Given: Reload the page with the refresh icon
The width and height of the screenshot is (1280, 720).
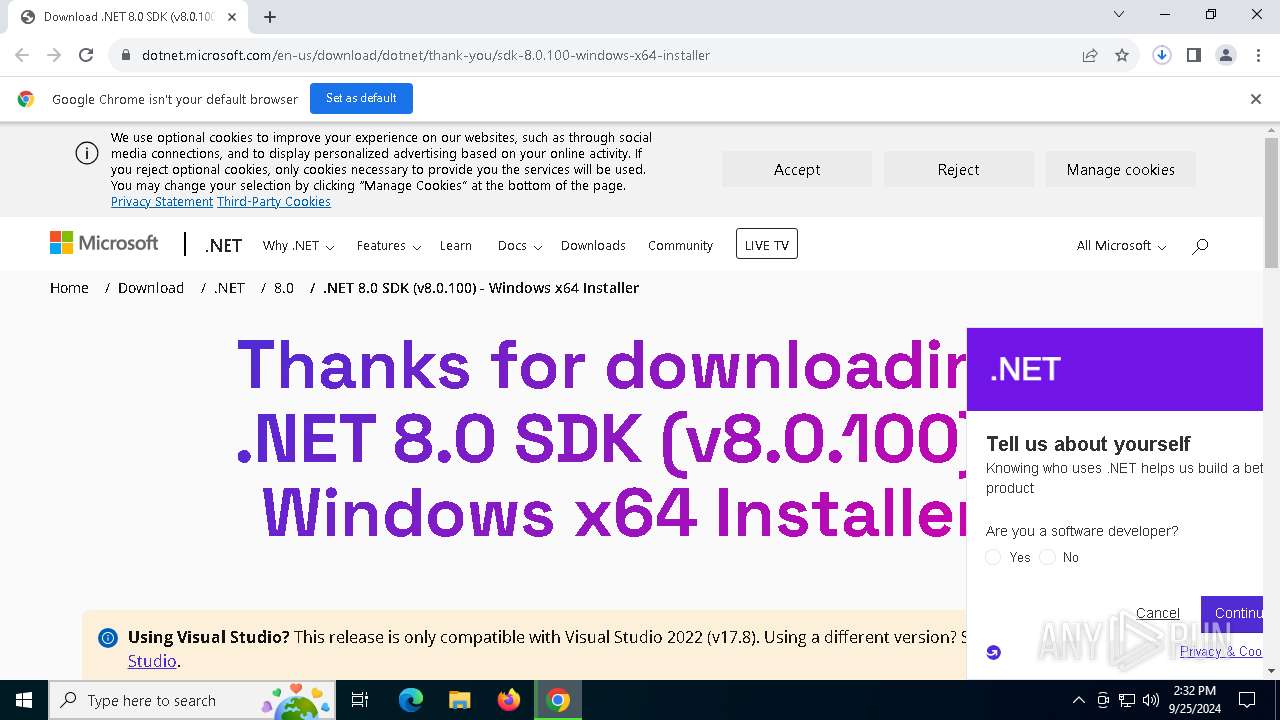Looking at the screenshot, I should (86, 55).
